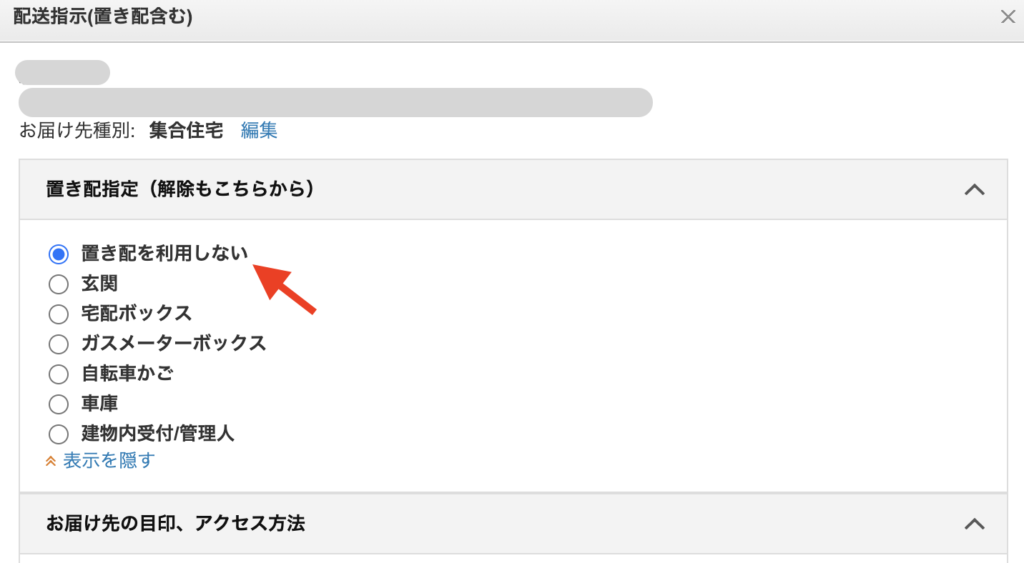Close the 配送指示 dialog with the X
This screenshot has width=1024, height=563.
pos(1008,16)
